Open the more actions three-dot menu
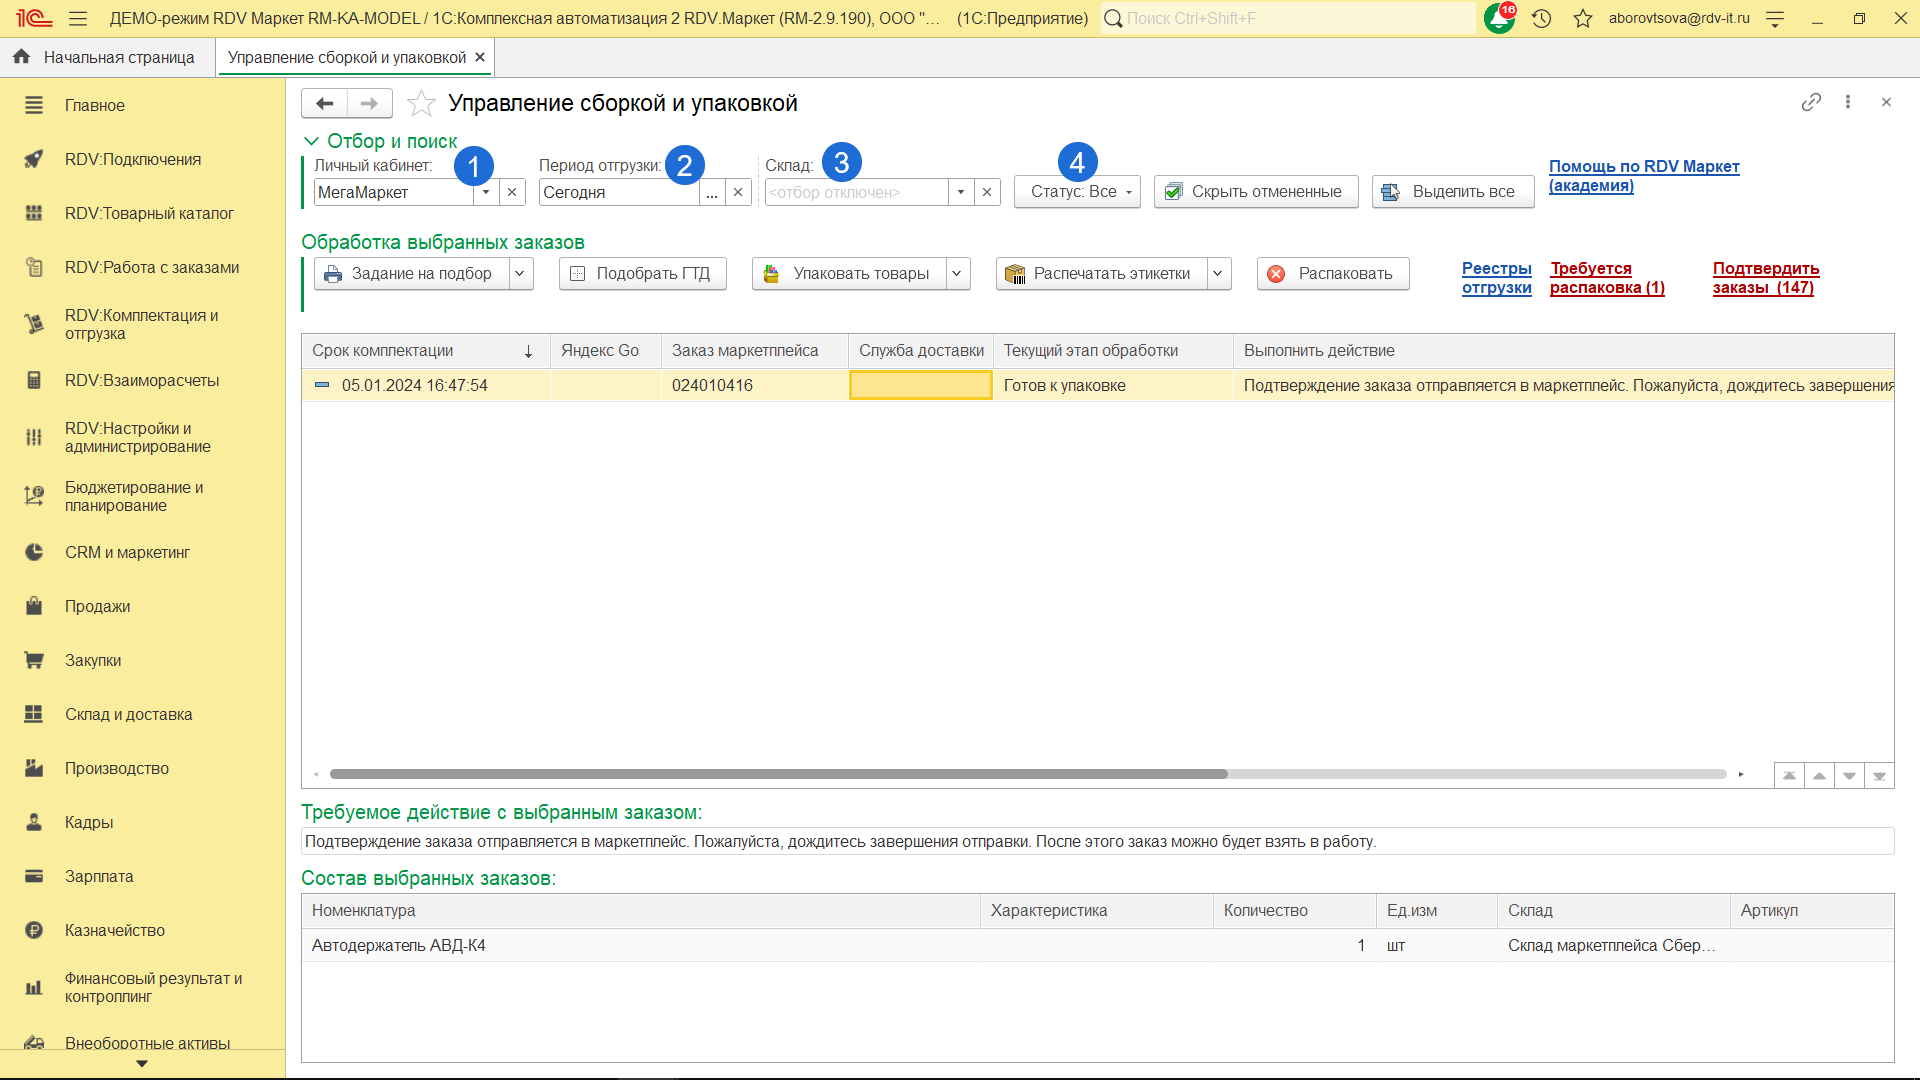This screenshot has width=1920, height=1080. click(x=1848, y=102)
